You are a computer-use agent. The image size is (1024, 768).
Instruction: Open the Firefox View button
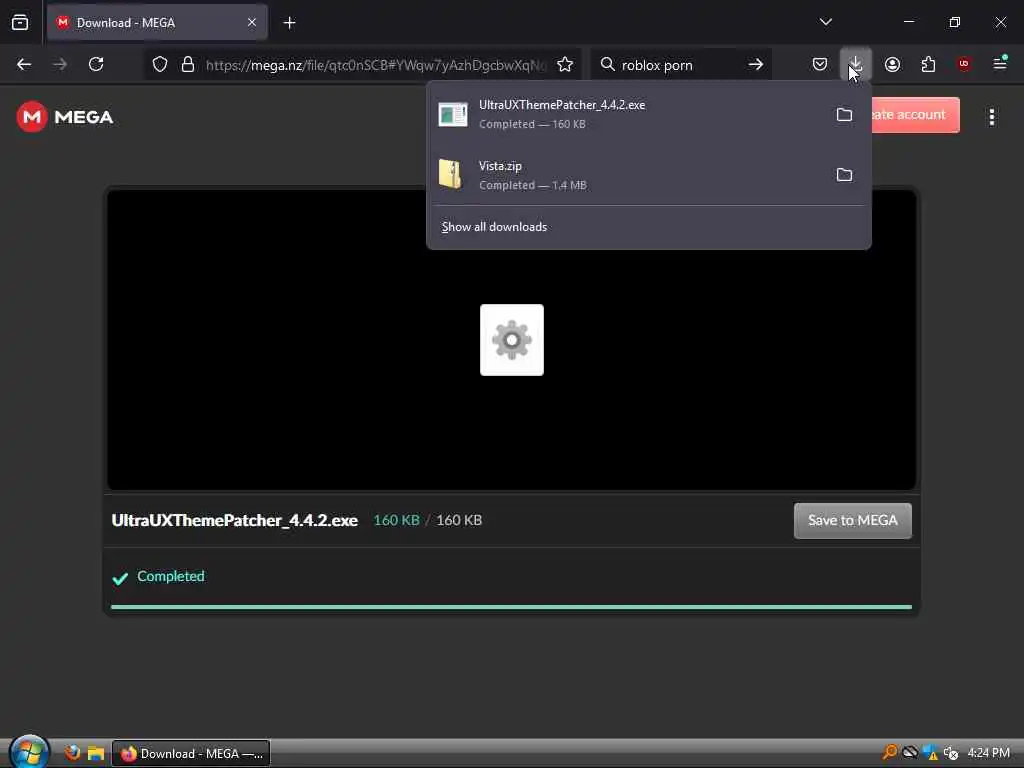[20, 23]
